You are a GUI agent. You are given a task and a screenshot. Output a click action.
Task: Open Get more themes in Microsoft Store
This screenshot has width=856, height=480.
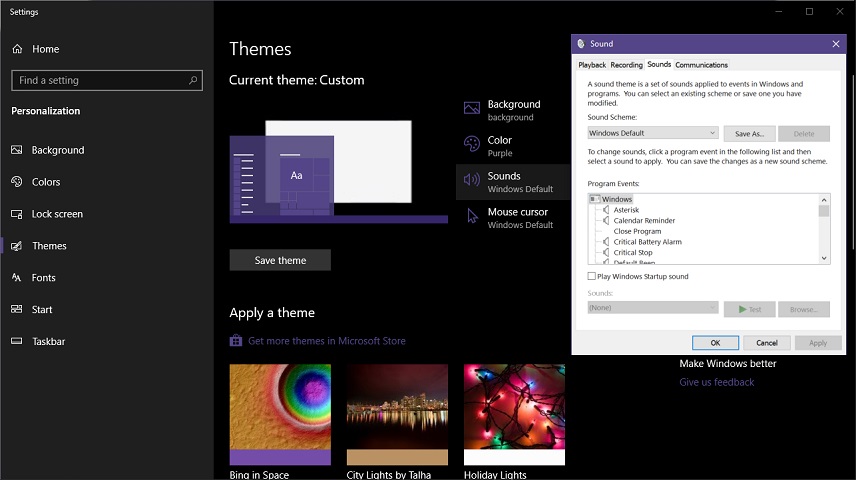tap(326, 341)
